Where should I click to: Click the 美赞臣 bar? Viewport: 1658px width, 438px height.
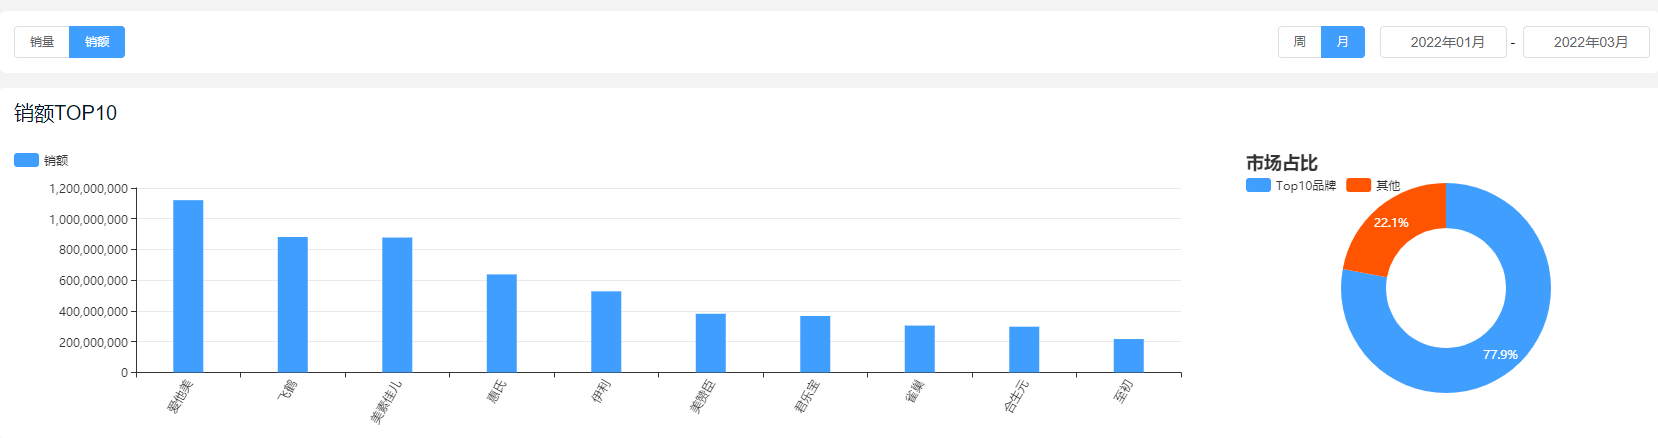coord(711,343)
